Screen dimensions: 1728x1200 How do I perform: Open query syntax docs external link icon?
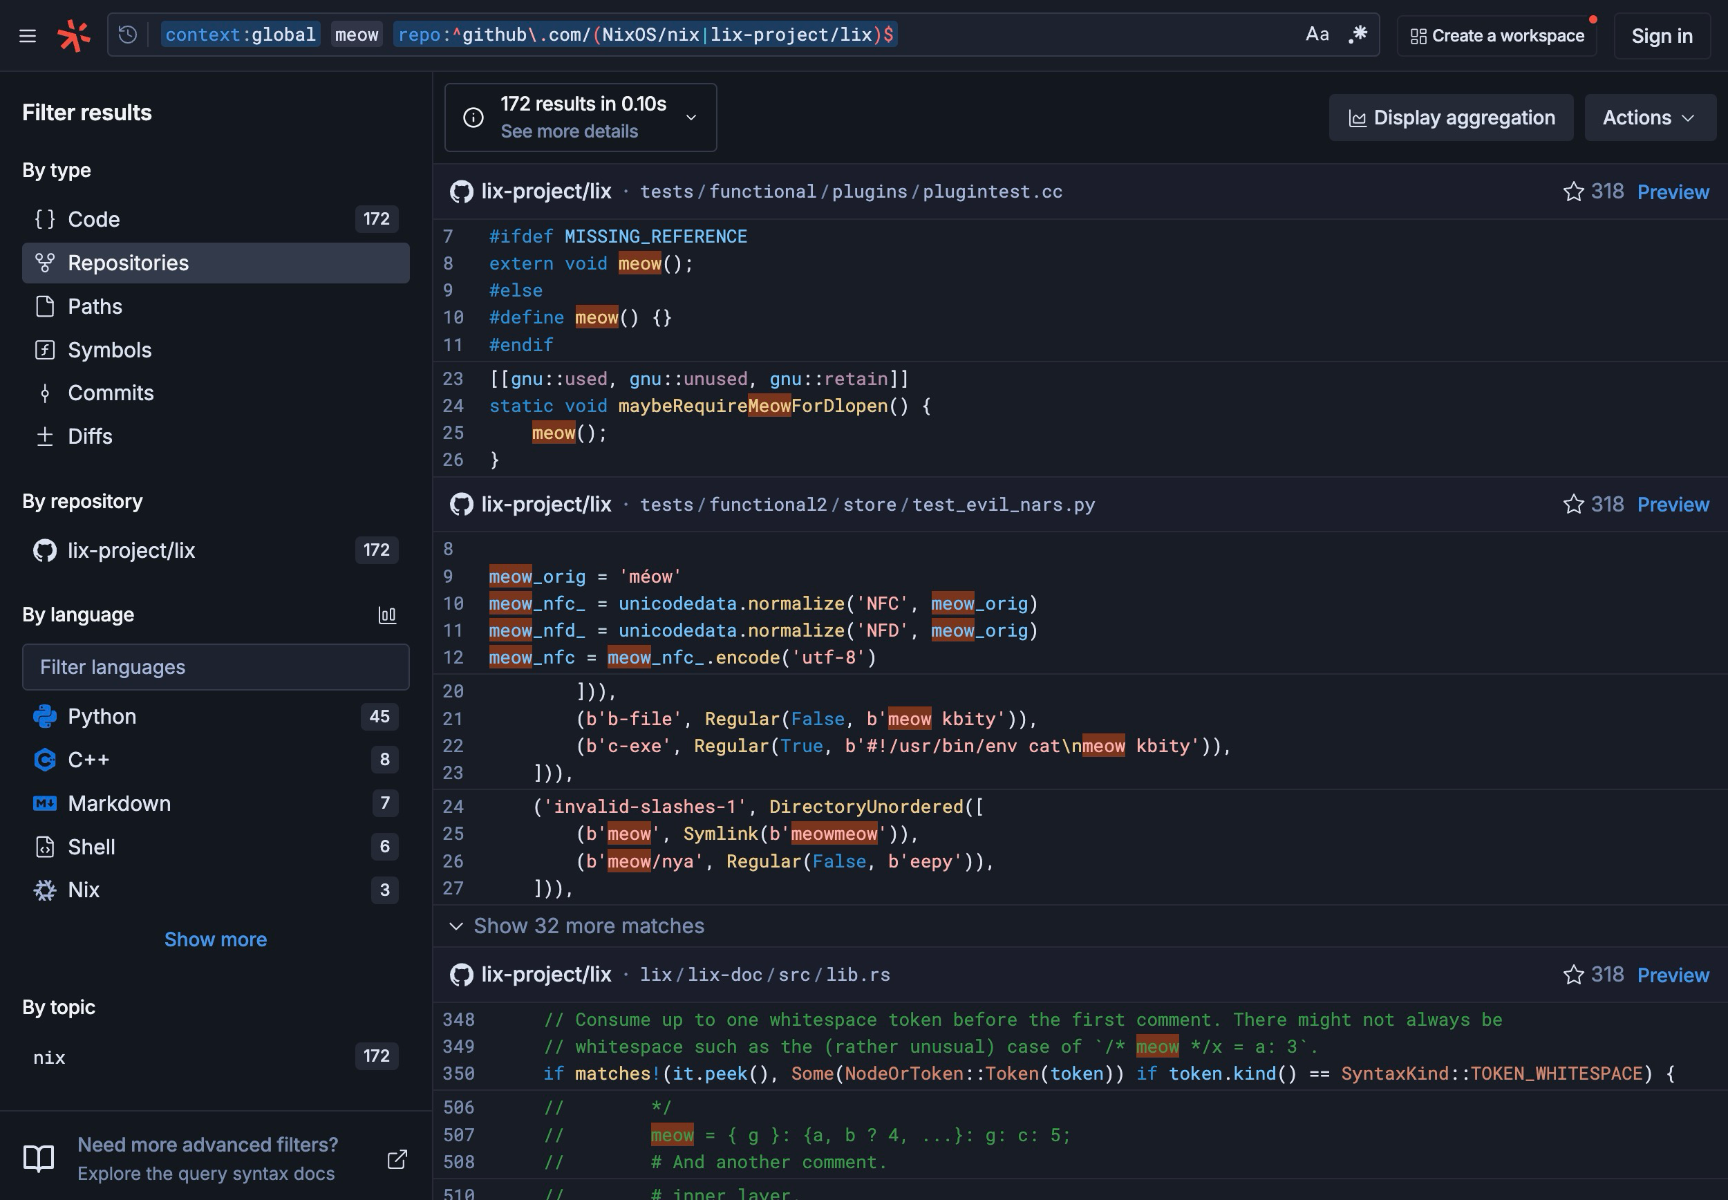397,1159
